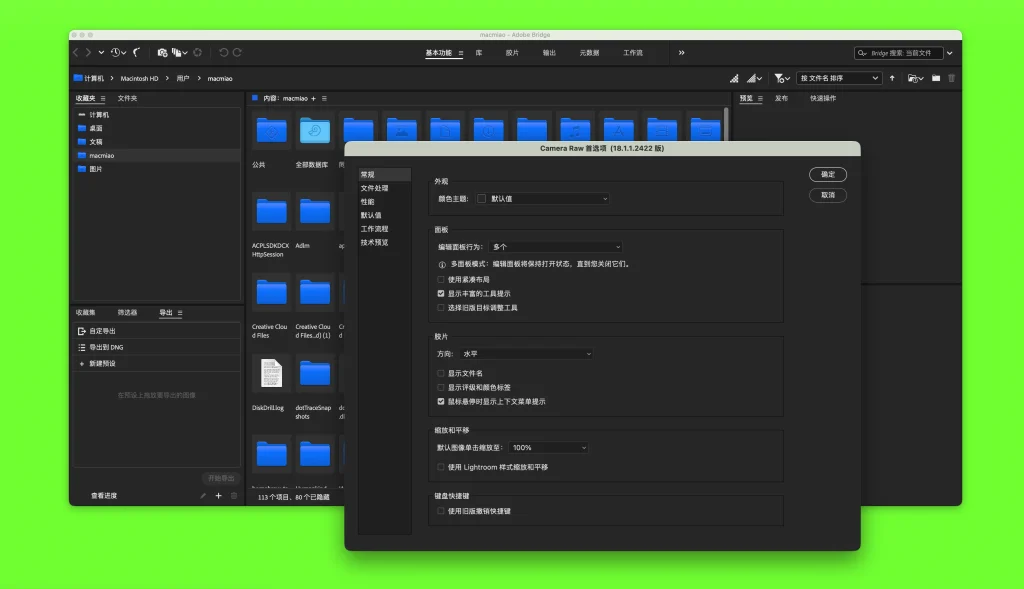This screenshot has height=589, width=1024.
Task: Click the 确定 button
Action: click(828, 174)
